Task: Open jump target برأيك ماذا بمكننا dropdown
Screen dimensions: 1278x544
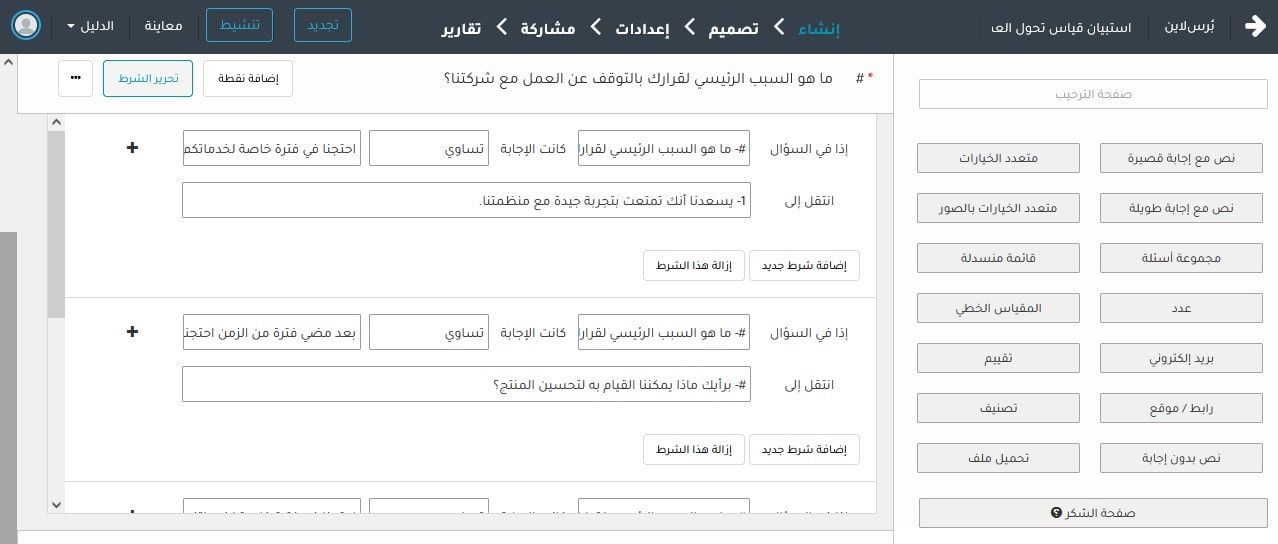Action: [466, 384]
